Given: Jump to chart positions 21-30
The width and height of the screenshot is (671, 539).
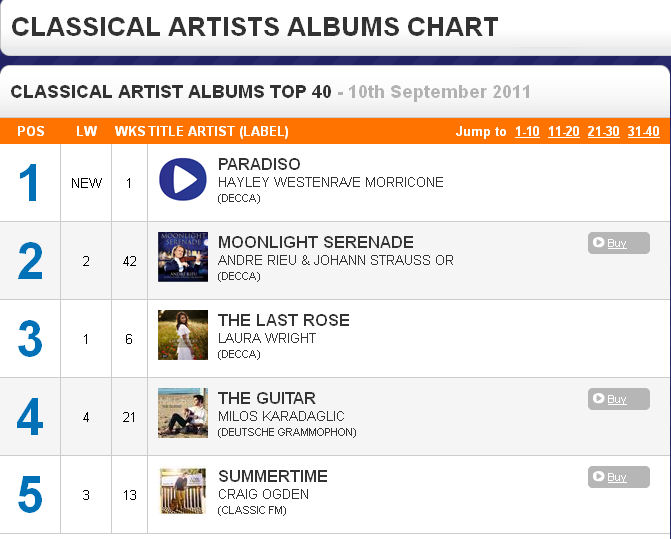Looking at the screenshot, I should [x=603, y=131].
